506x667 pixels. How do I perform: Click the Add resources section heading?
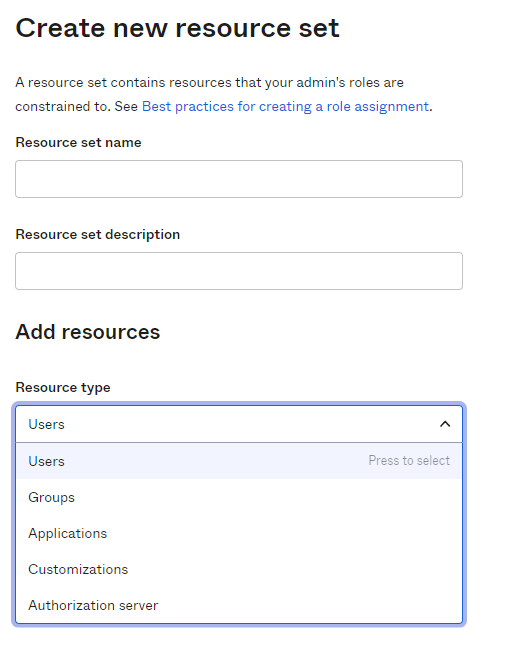point(88,332)
